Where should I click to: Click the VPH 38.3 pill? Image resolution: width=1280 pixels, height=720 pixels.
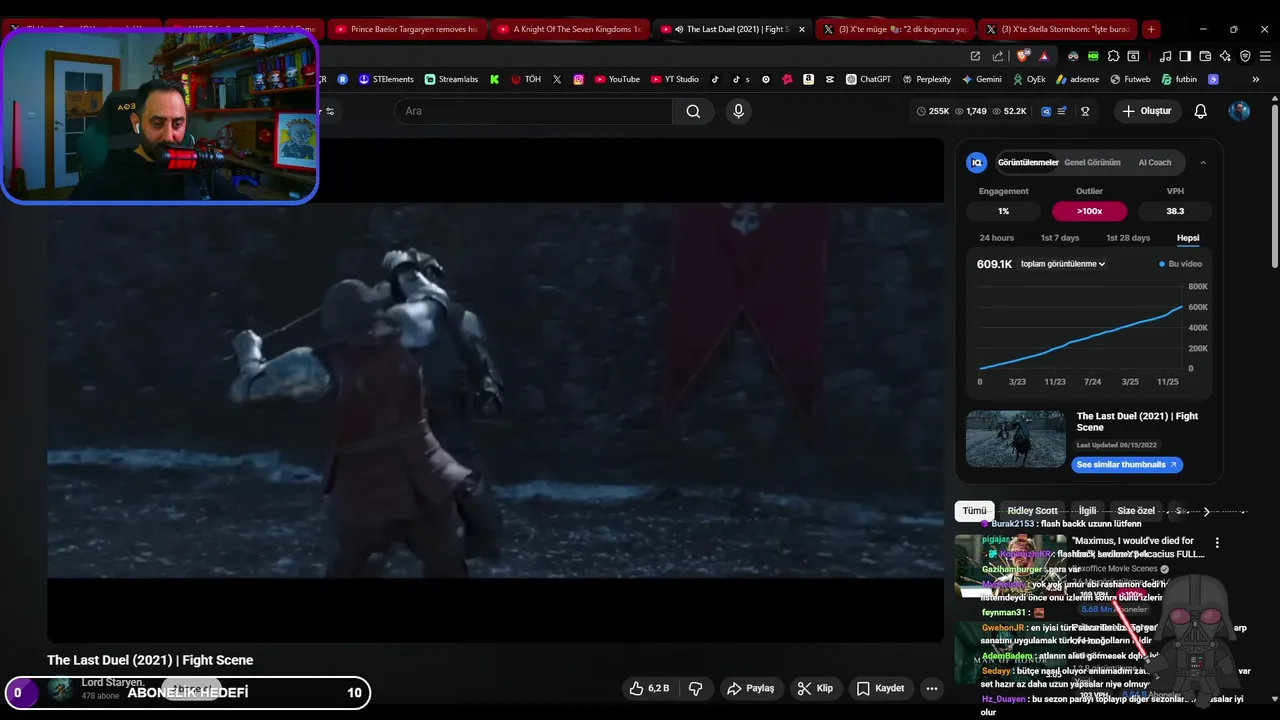tap(1175, 211)
